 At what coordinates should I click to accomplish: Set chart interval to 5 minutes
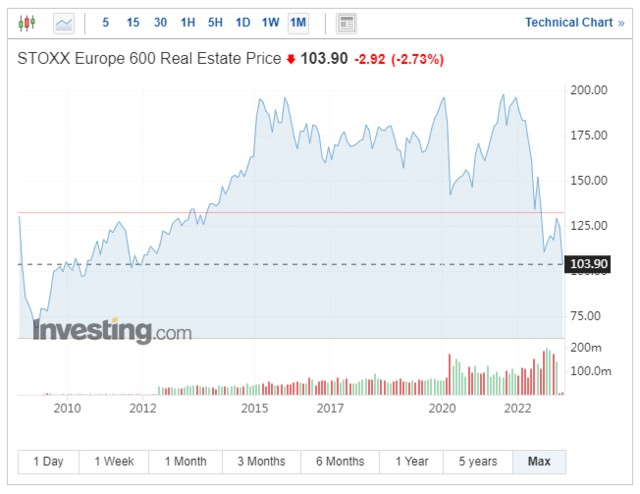(106, 22)
